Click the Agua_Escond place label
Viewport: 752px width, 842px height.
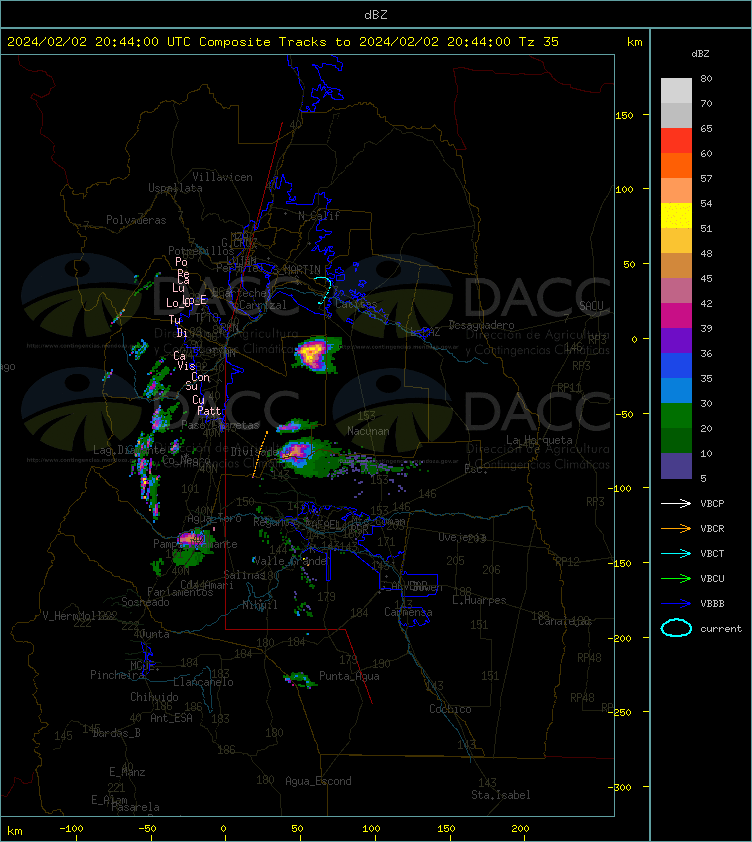tap(319, 781)
